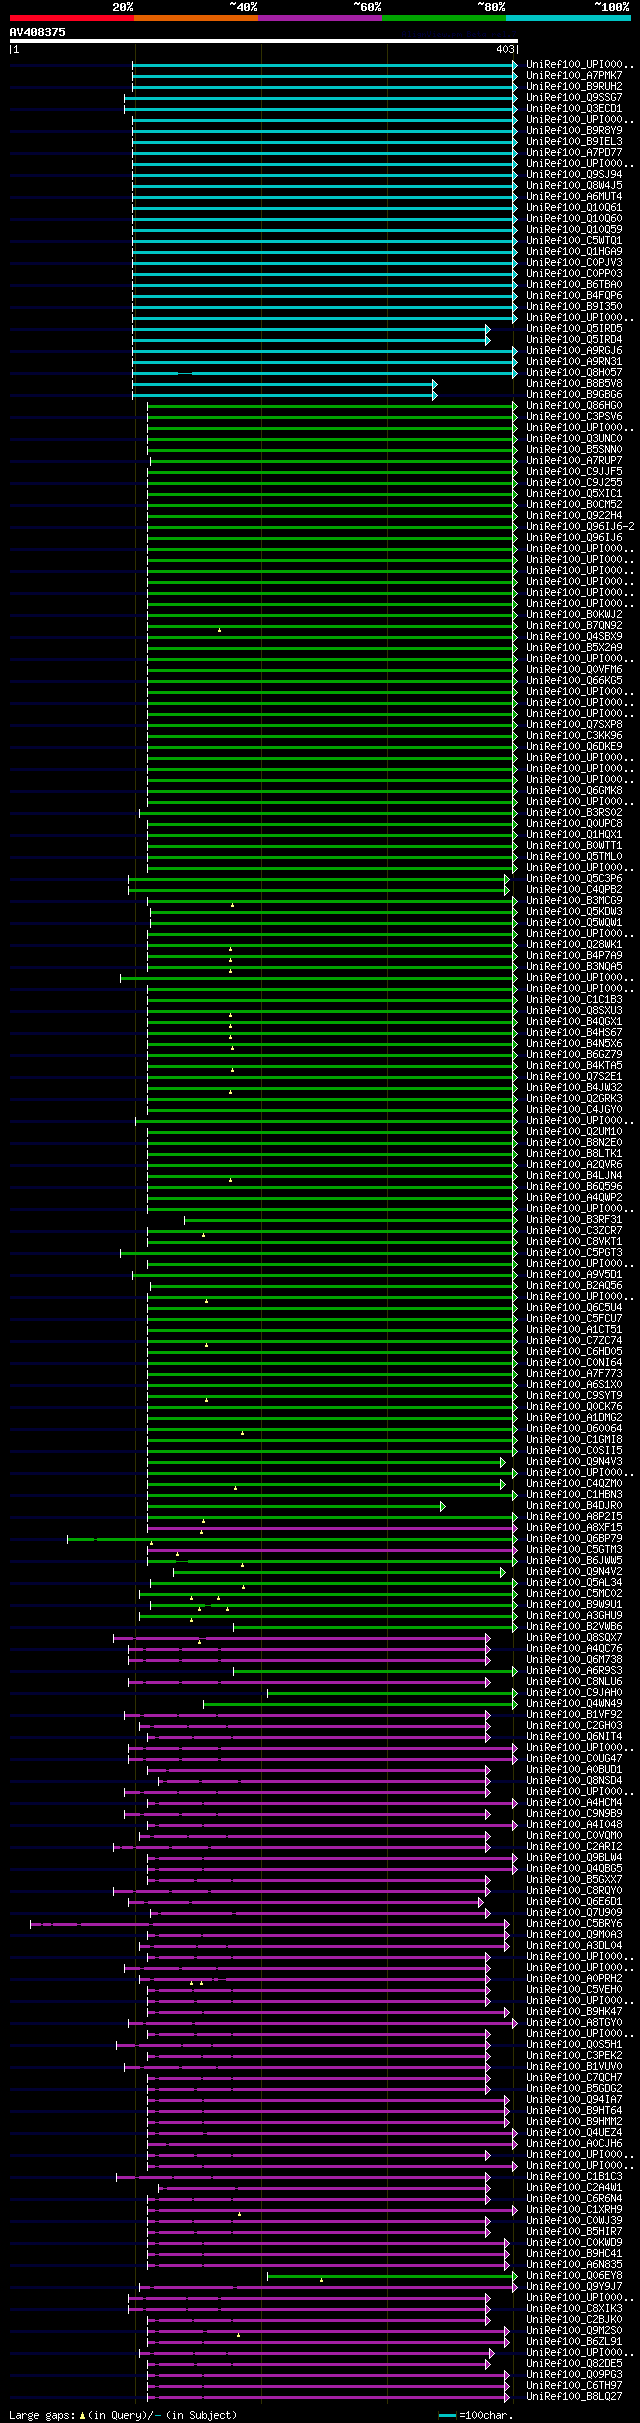The width and height of the screenshot is (640, 2423).
Task: Select the UniRef100_Q8H057 label
Action: [x=574, y=372]
